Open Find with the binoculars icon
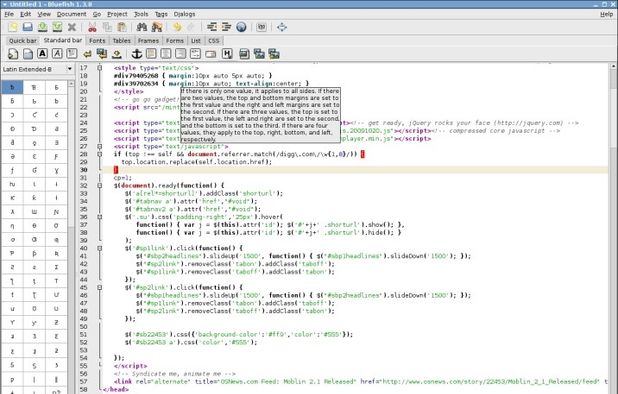 [142, 27]
